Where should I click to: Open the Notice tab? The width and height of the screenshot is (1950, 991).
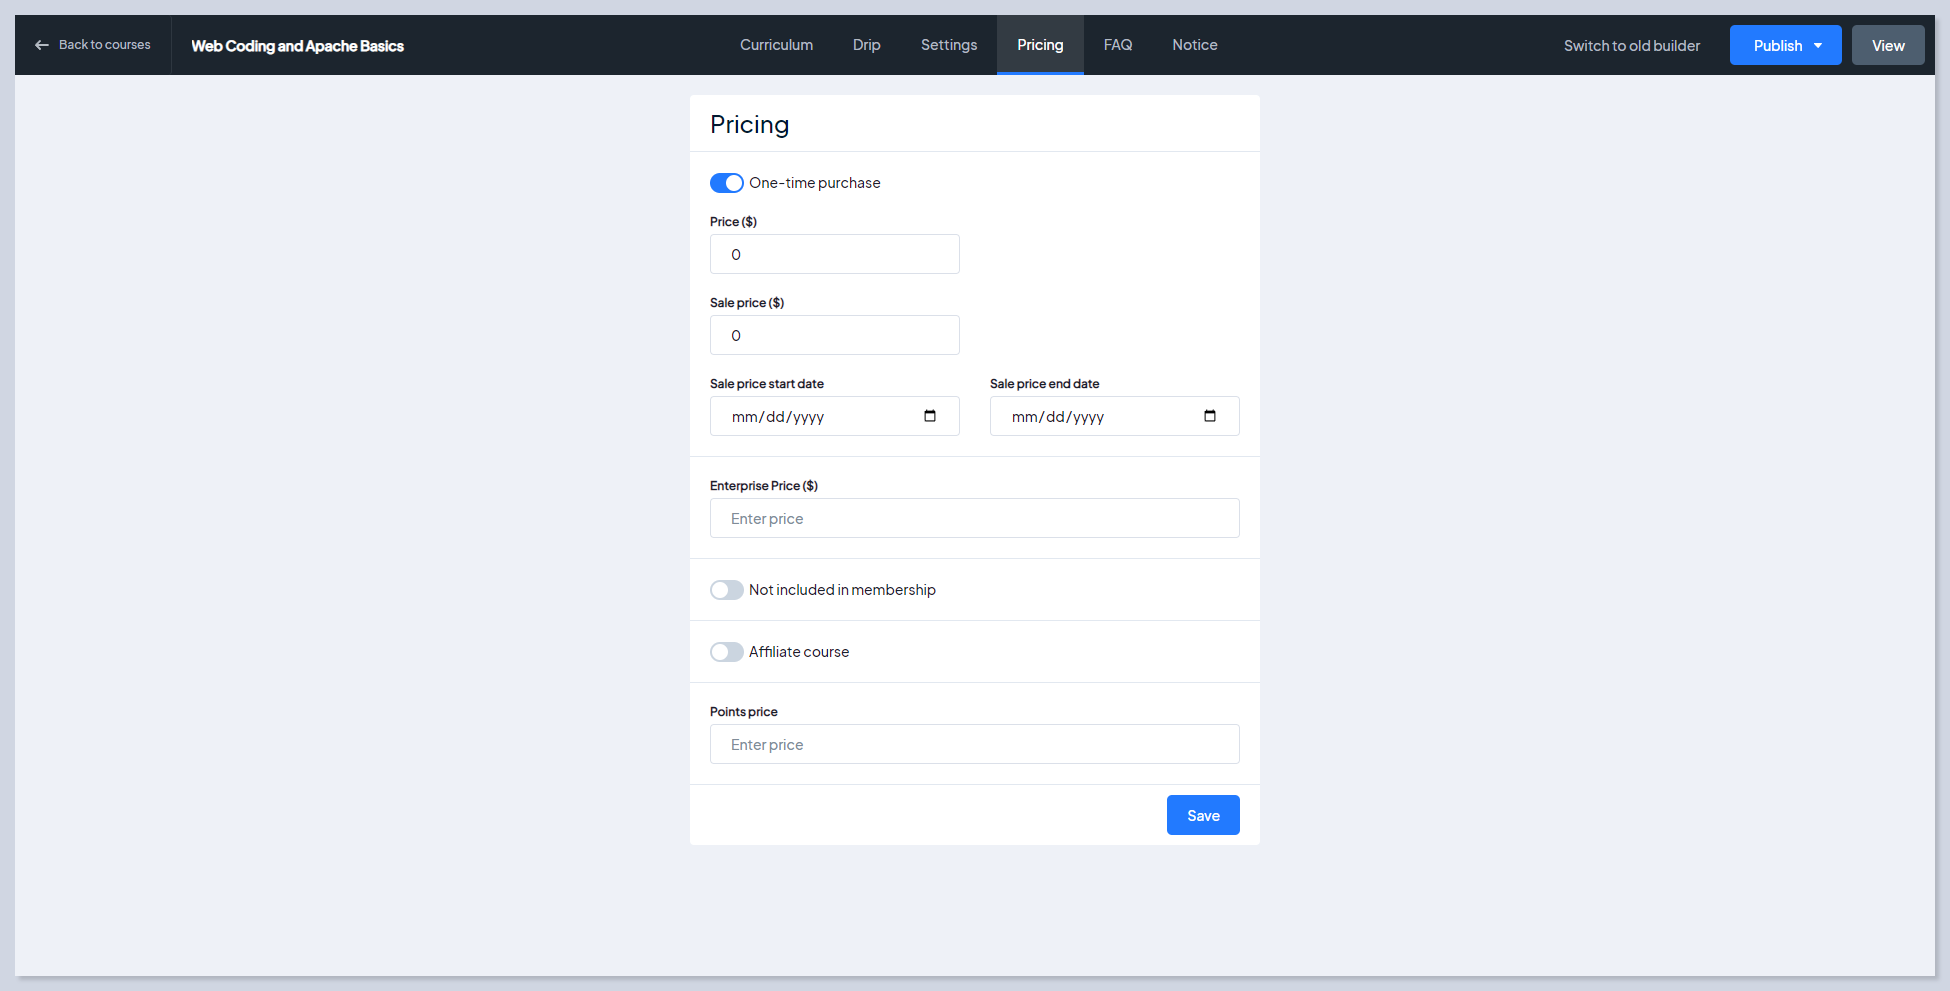[x=1194, y=45]
